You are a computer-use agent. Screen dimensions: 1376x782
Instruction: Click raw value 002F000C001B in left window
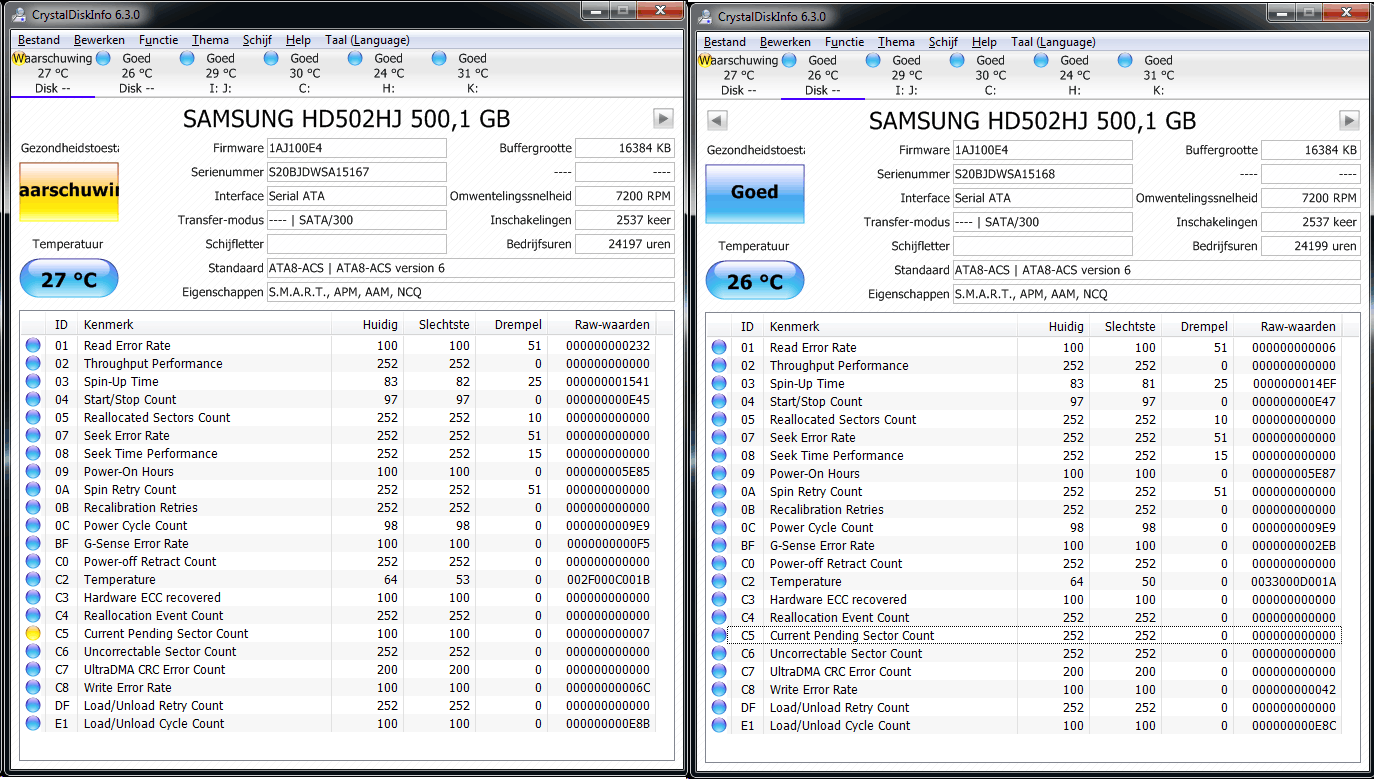point(607,580)
